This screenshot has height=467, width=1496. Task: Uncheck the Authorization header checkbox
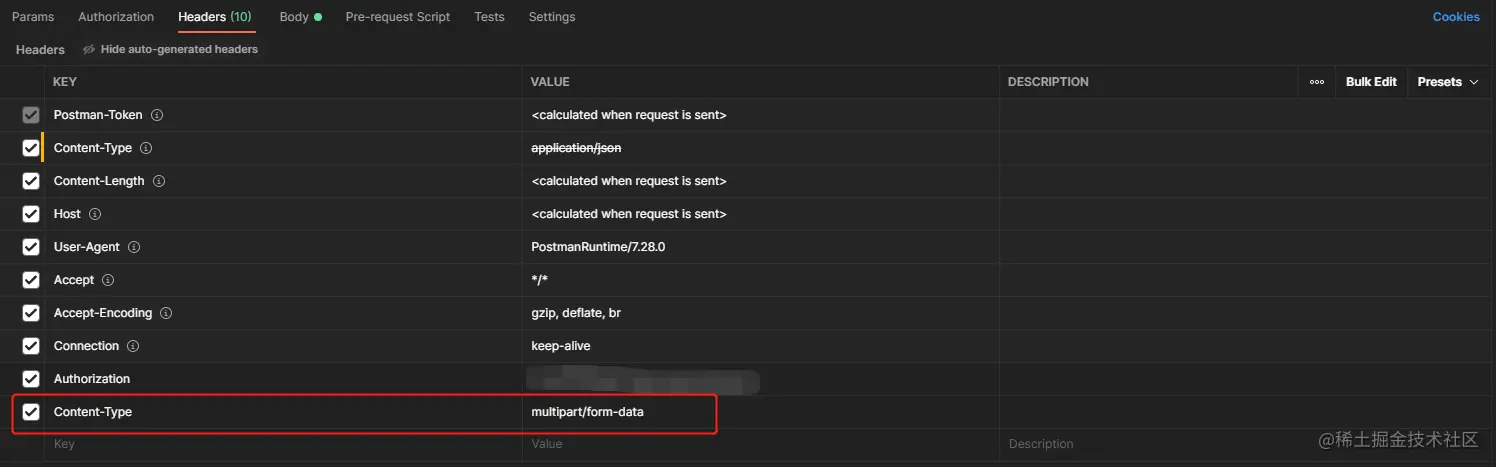coord(31,379)
